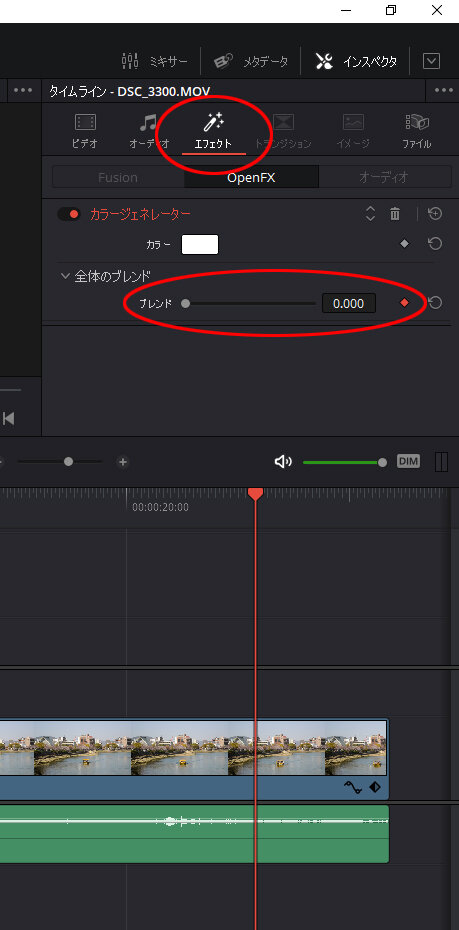Mute audio with the speaker icon

click(283, 461)
